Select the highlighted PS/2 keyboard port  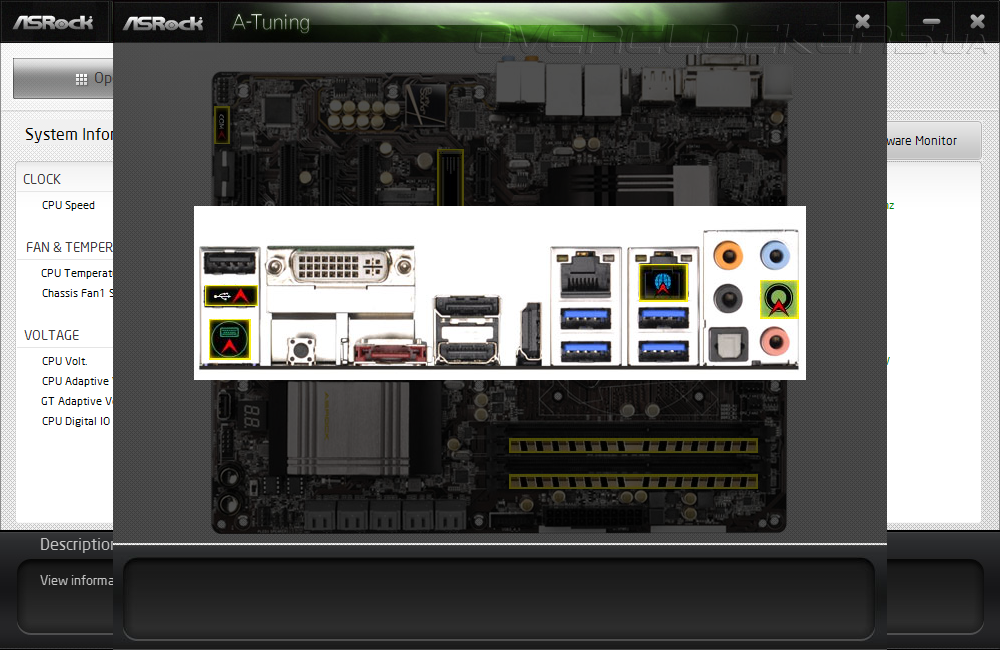[x=230, y=339]
